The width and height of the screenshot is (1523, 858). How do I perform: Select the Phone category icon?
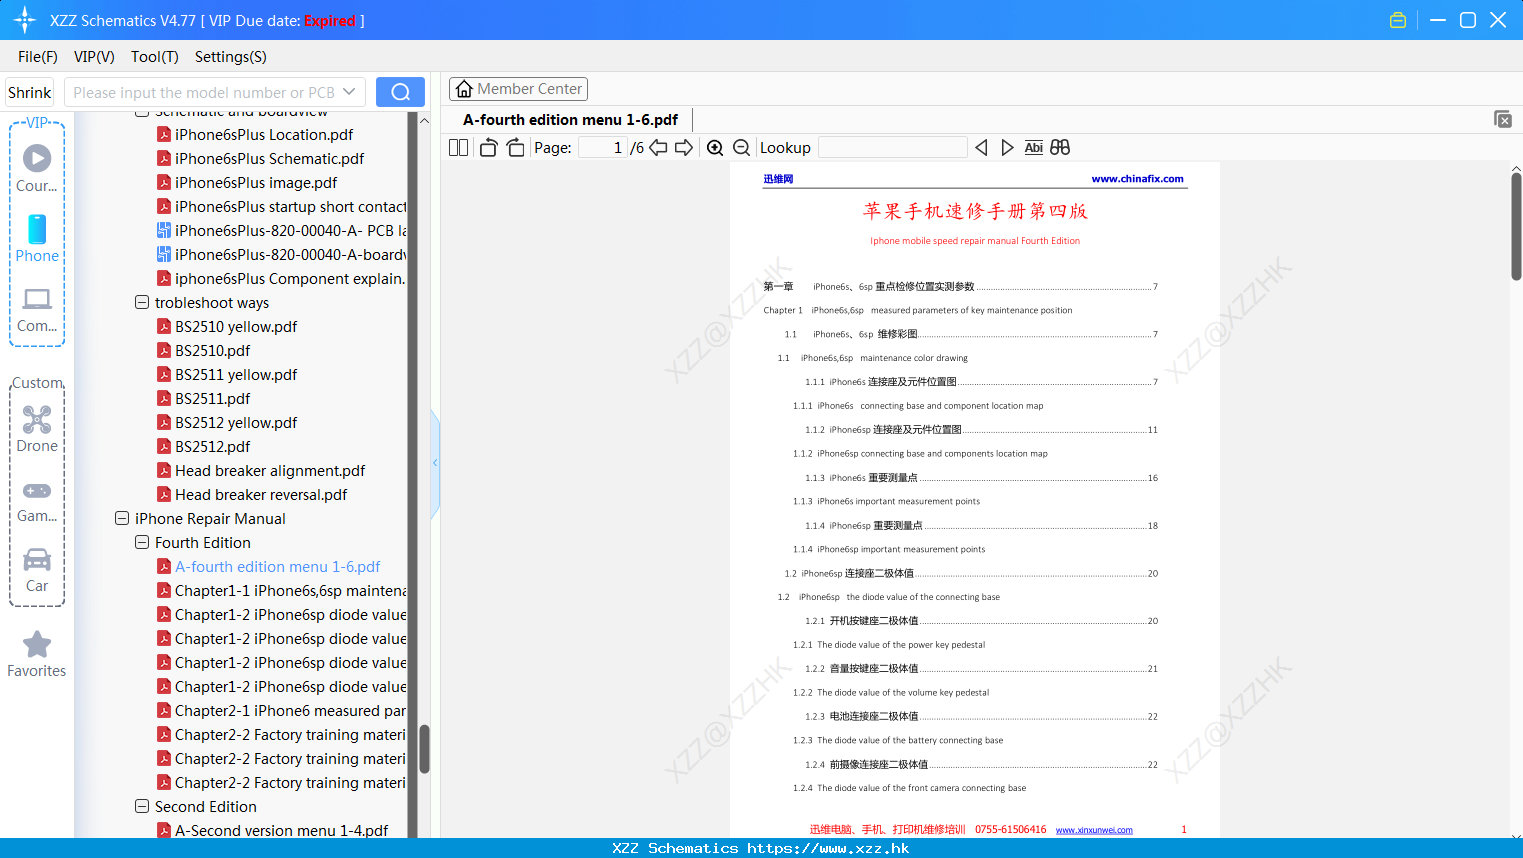coord(37,238)
